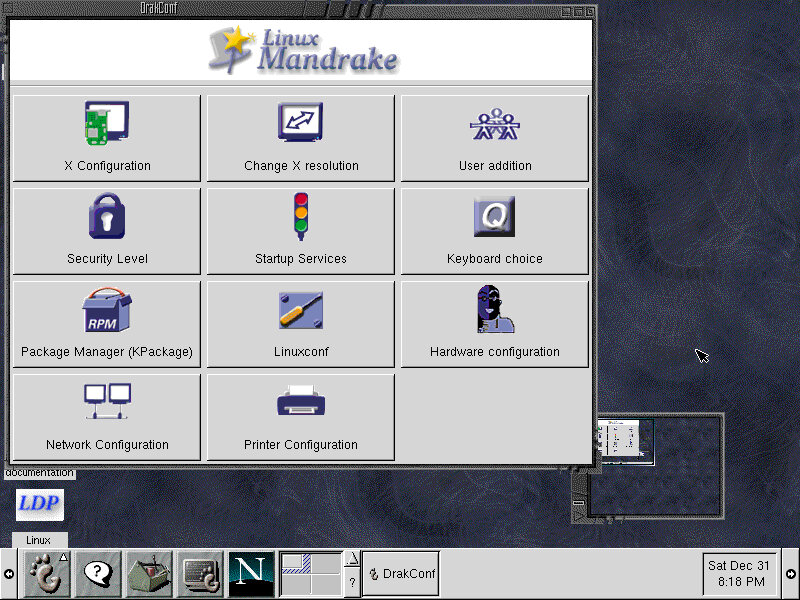Image resolution: width=800 pixels, height=600 pixels.
Task: Raise DrakConf from its taskbar button
Action: 400,573
